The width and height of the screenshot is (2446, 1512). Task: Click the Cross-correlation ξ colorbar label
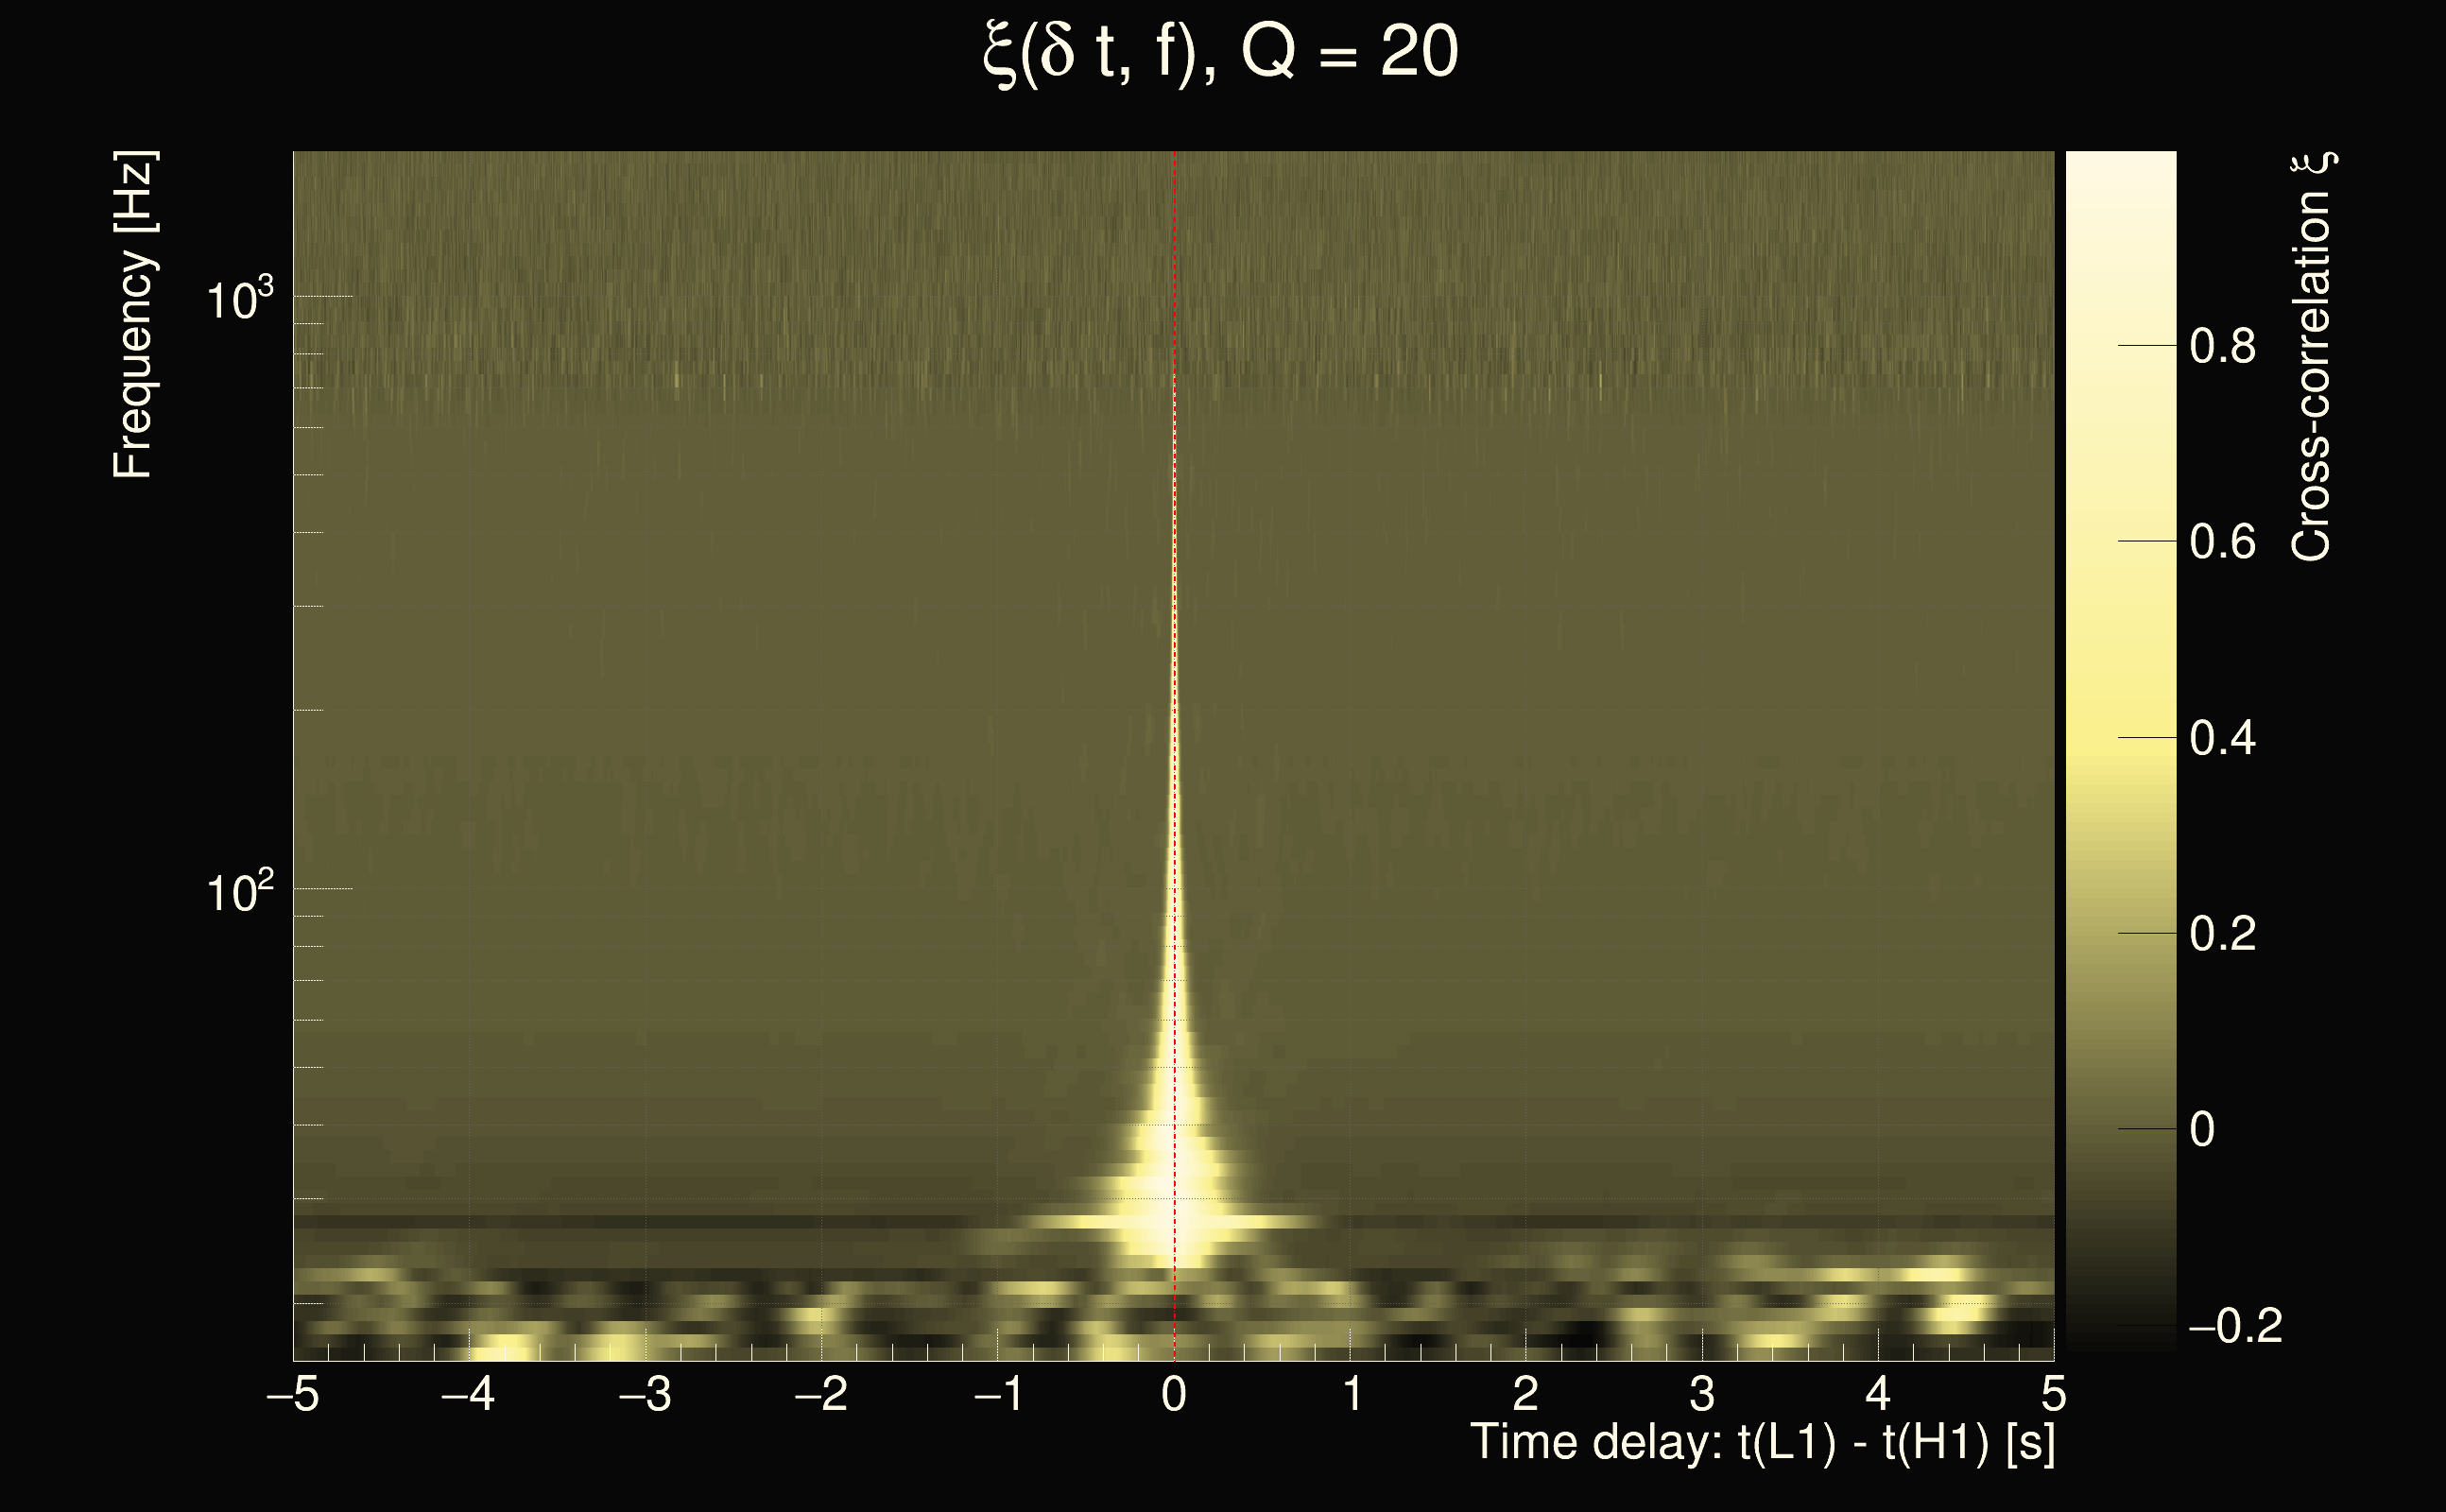(2312, 356)
